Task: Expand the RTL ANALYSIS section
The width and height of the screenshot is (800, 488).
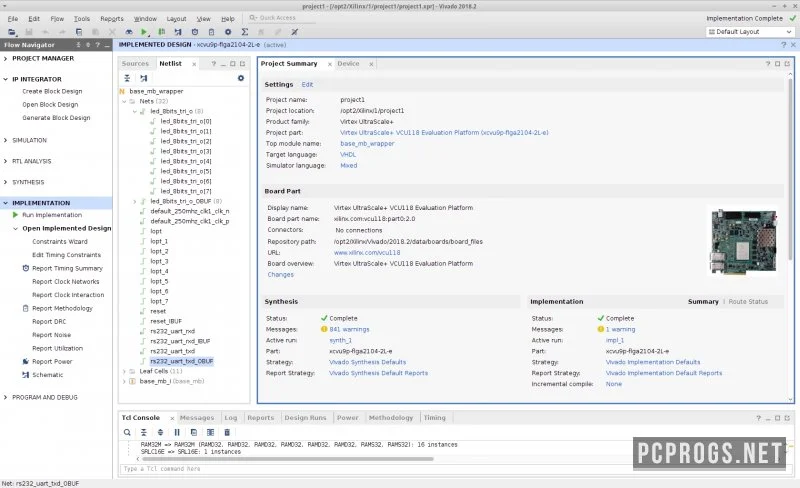Action: (6, 161)
